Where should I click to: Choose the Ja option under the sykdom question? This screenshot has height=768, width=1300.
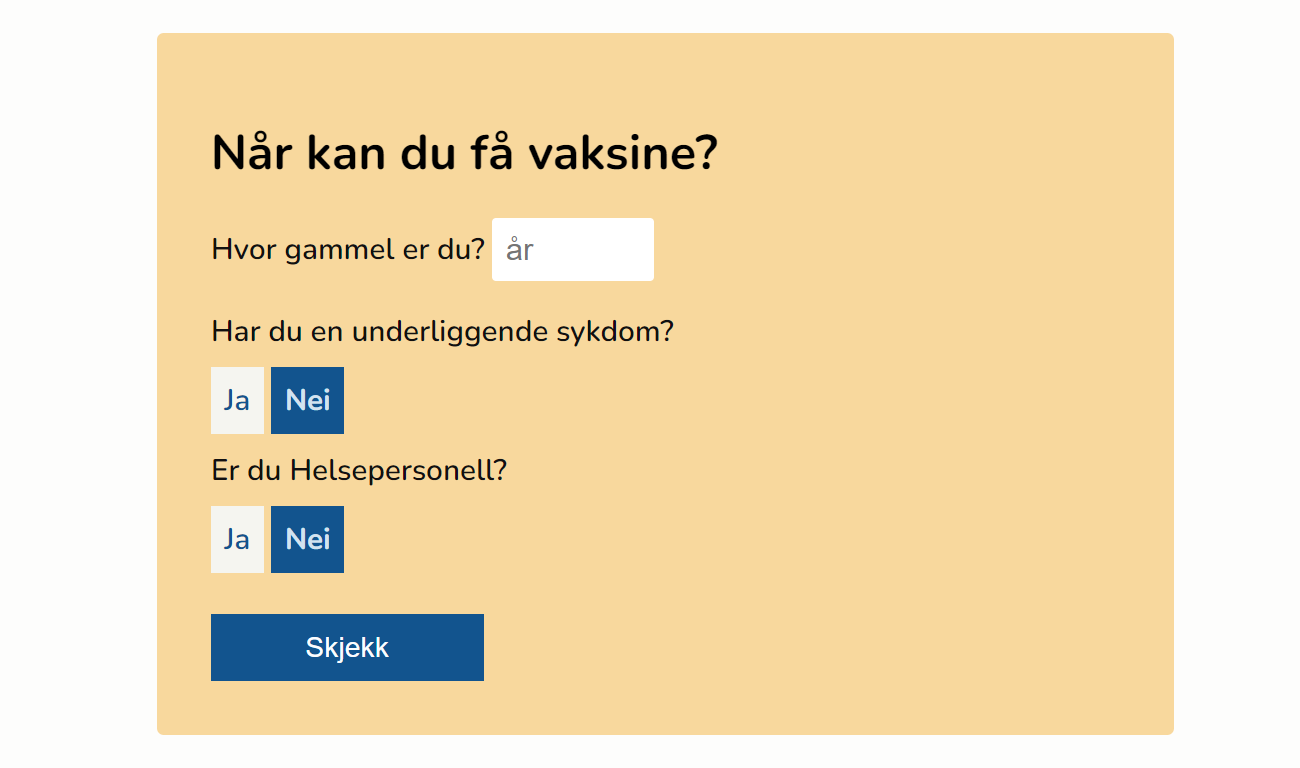(x=237, y=400)
